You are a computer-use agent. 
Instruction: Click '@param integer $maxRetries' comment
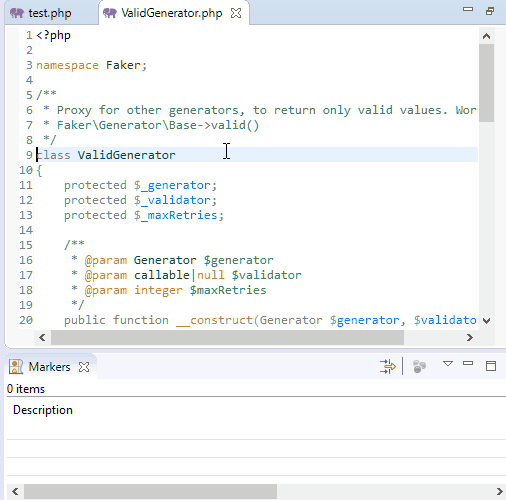click(x=175, y=290)
